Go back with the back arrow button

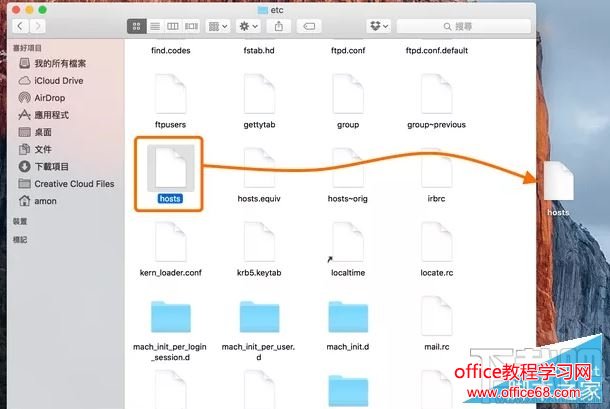[x=20, y=26]
